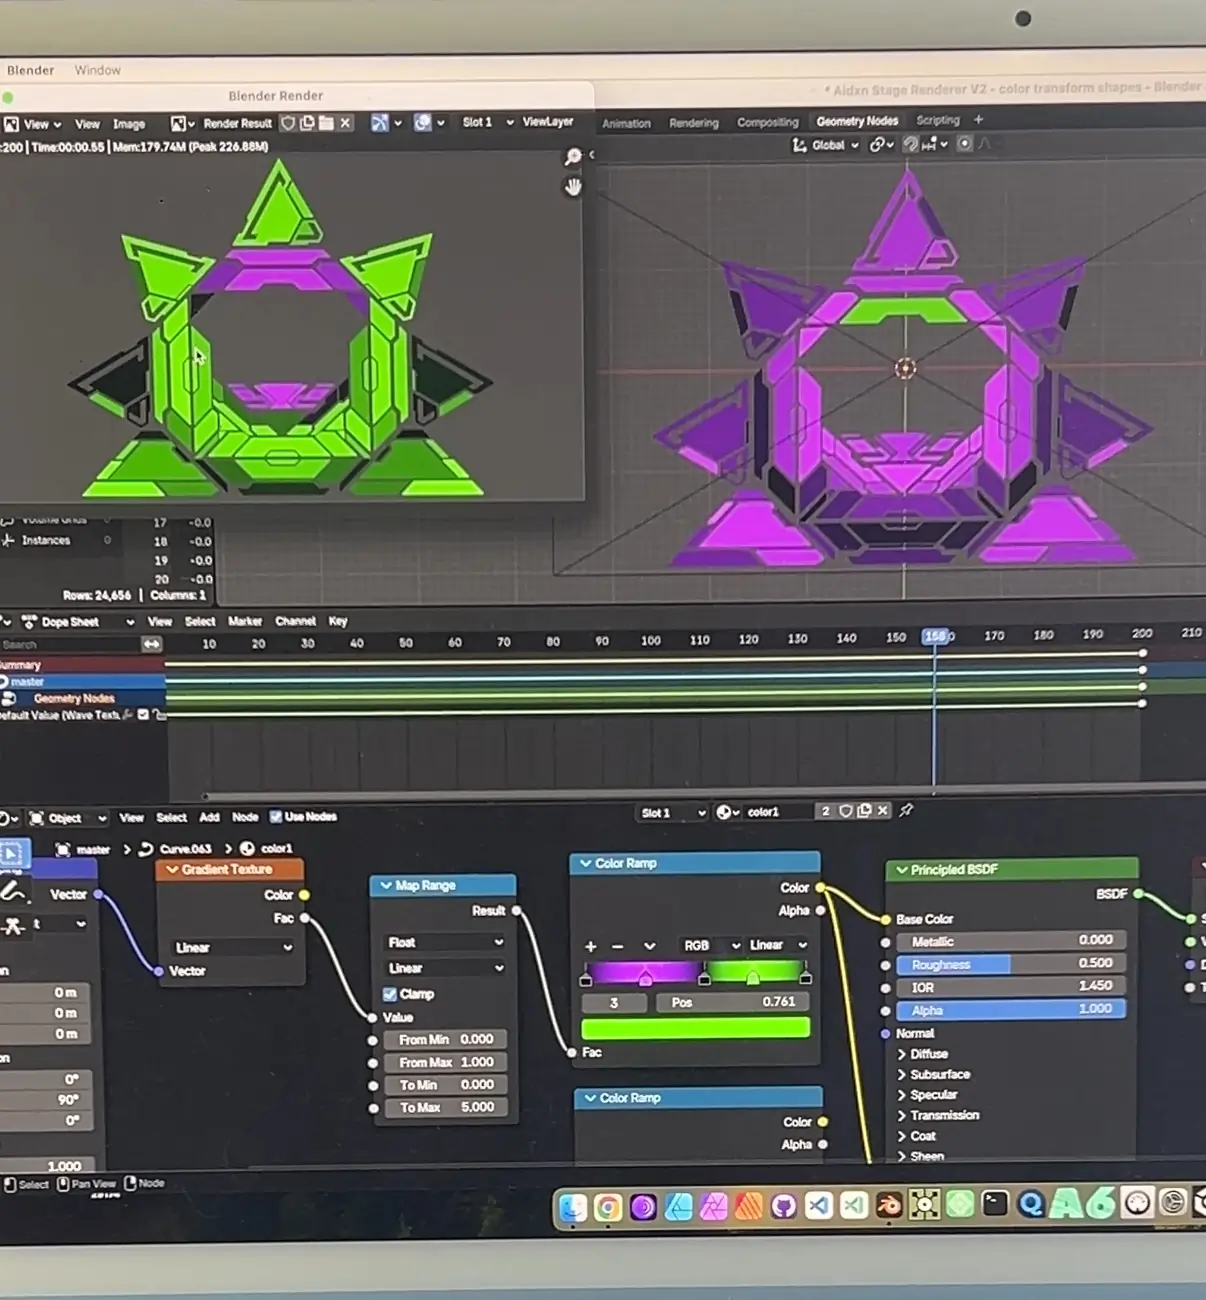This screenshot has height=1300, width=1206.
Task: Click the pin icon in node editor header
Action: (906, 810)
